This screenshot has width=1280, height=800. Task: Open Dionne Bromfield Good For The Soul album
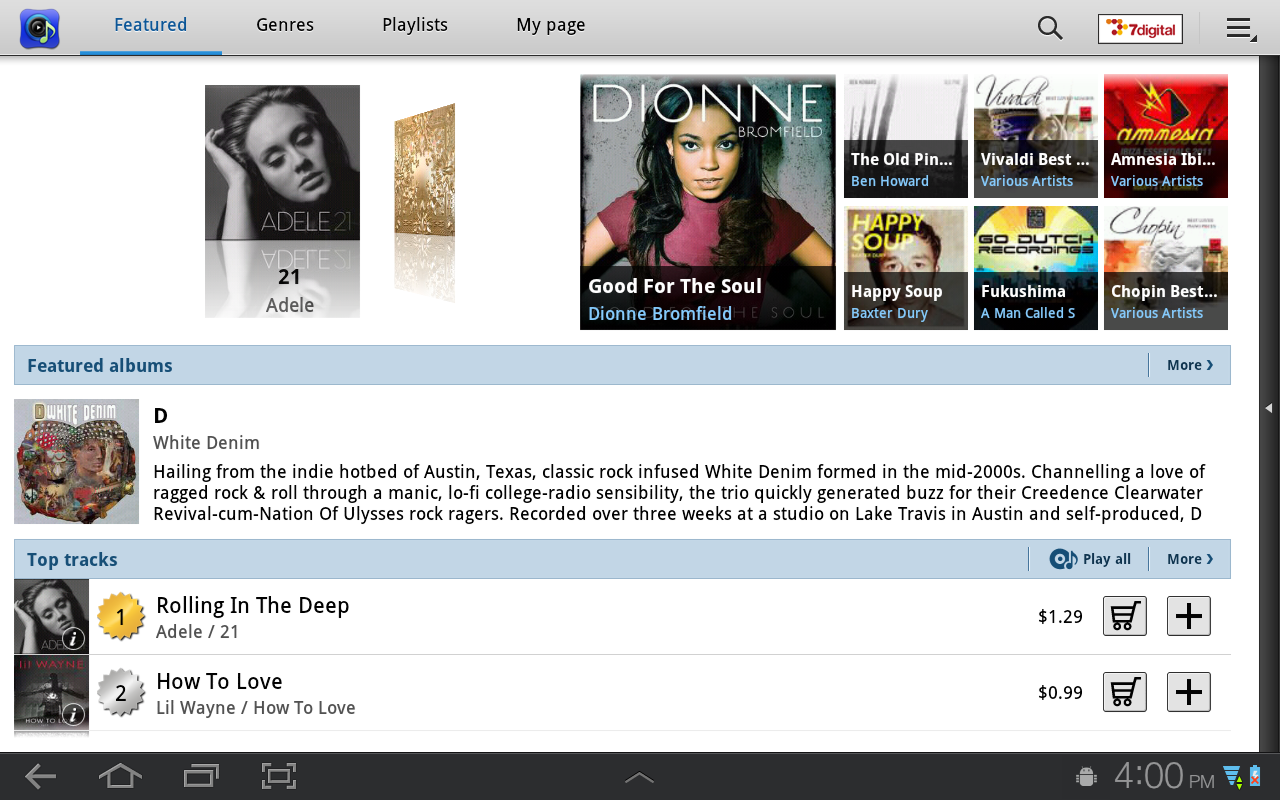click(708, 202)
